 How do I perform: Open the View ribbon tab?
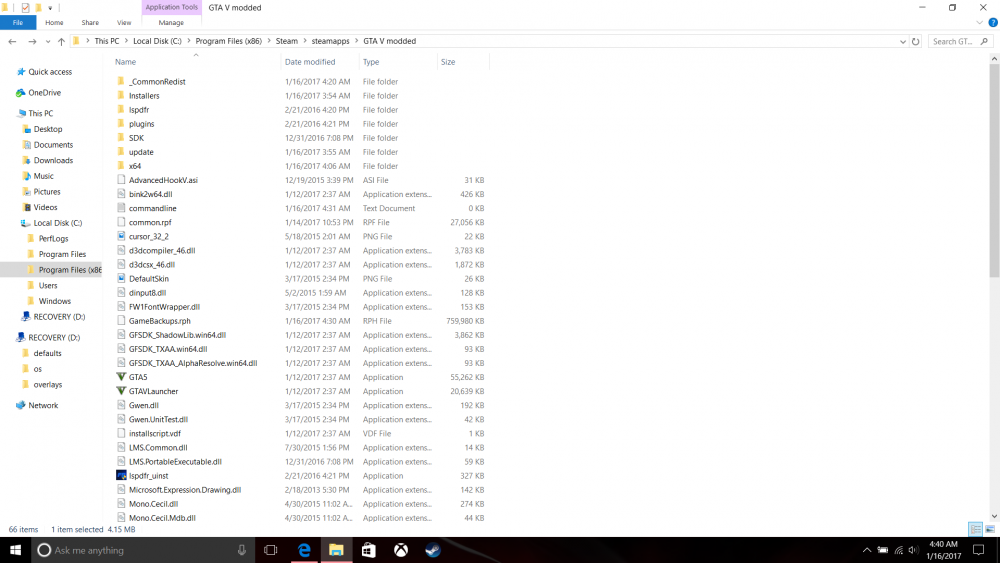point(124,22)
